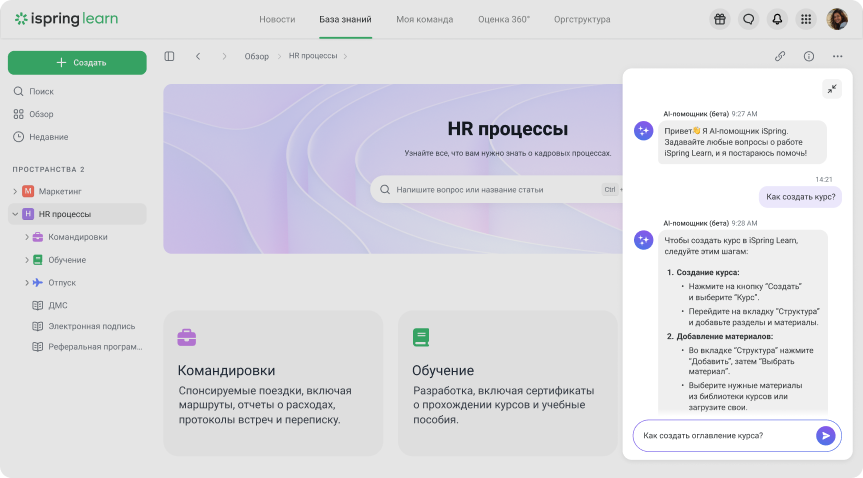Image resolution: width=863 pixels, height=478 pixels.
Task: Click the briefcase icon on Командировки card
Action: pos(187,337)
